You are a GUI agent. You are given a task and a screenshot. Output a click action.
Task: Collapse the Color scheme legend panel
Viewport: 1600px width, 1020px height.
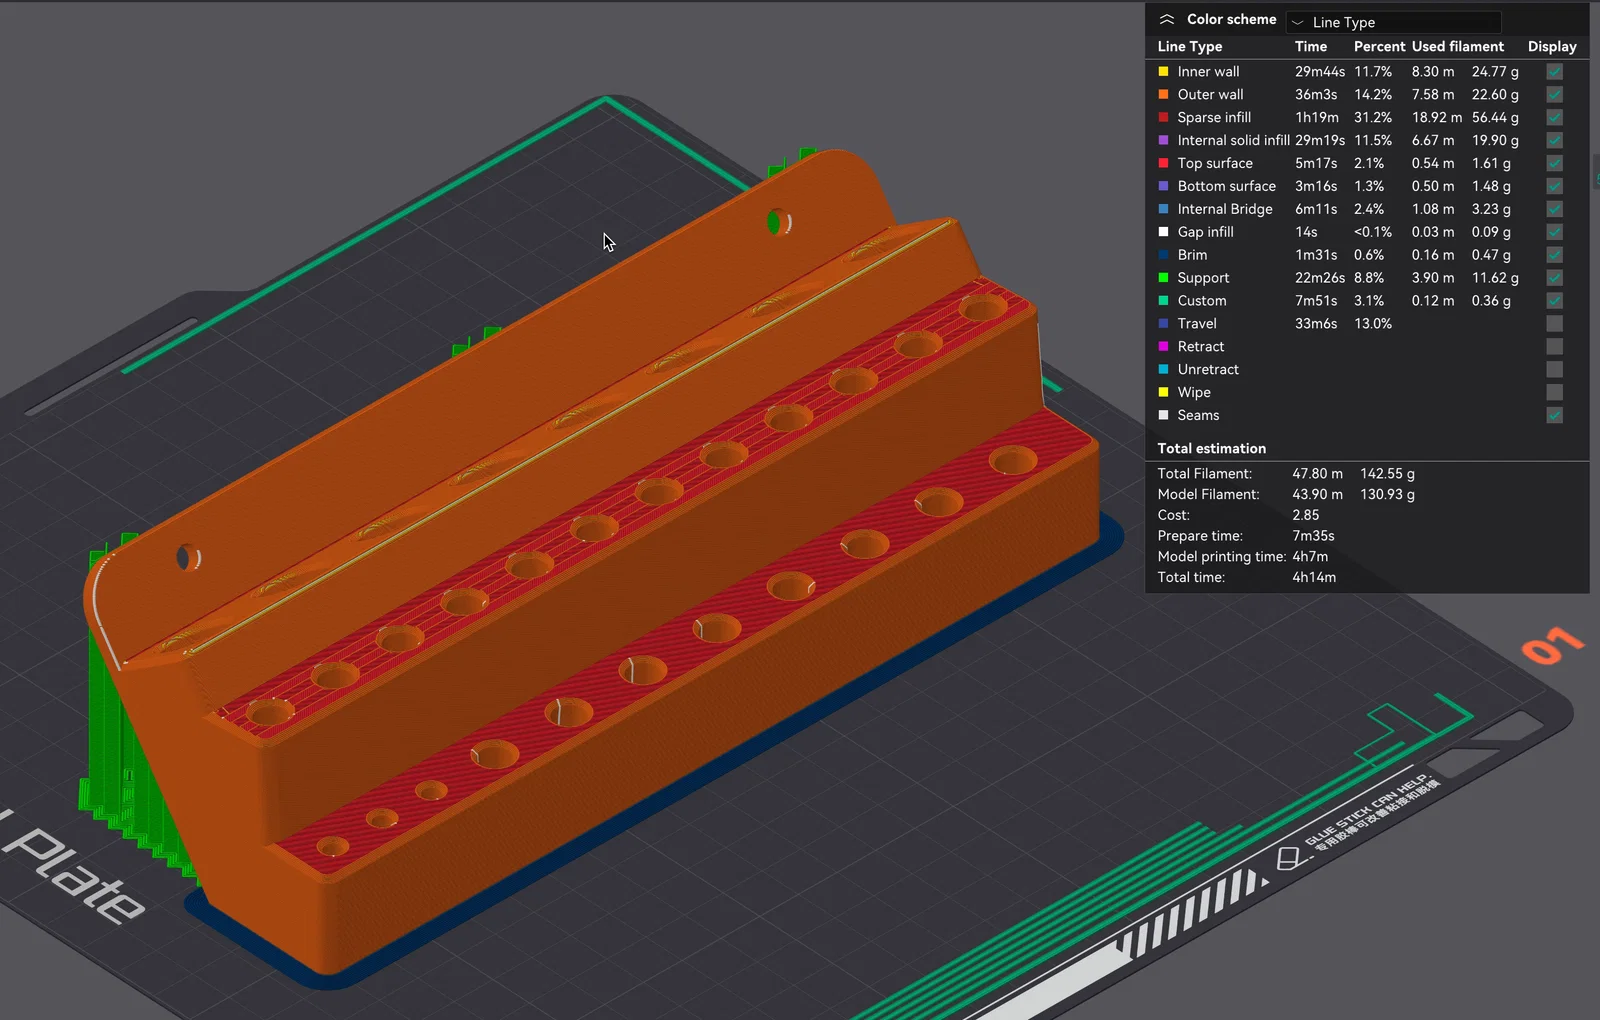tap(1166, 20)
